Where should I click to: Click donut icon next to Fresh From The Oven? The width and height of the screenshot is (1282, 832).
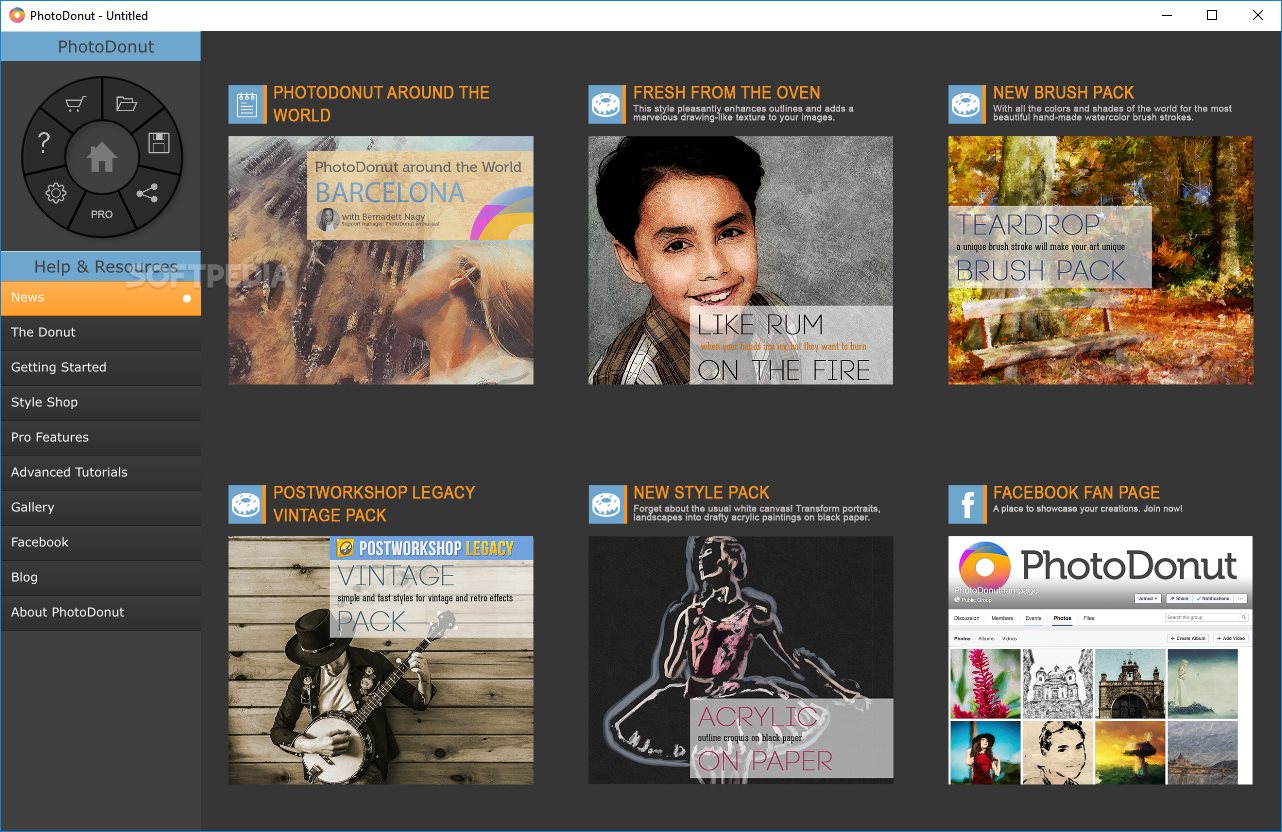[608, 104]
